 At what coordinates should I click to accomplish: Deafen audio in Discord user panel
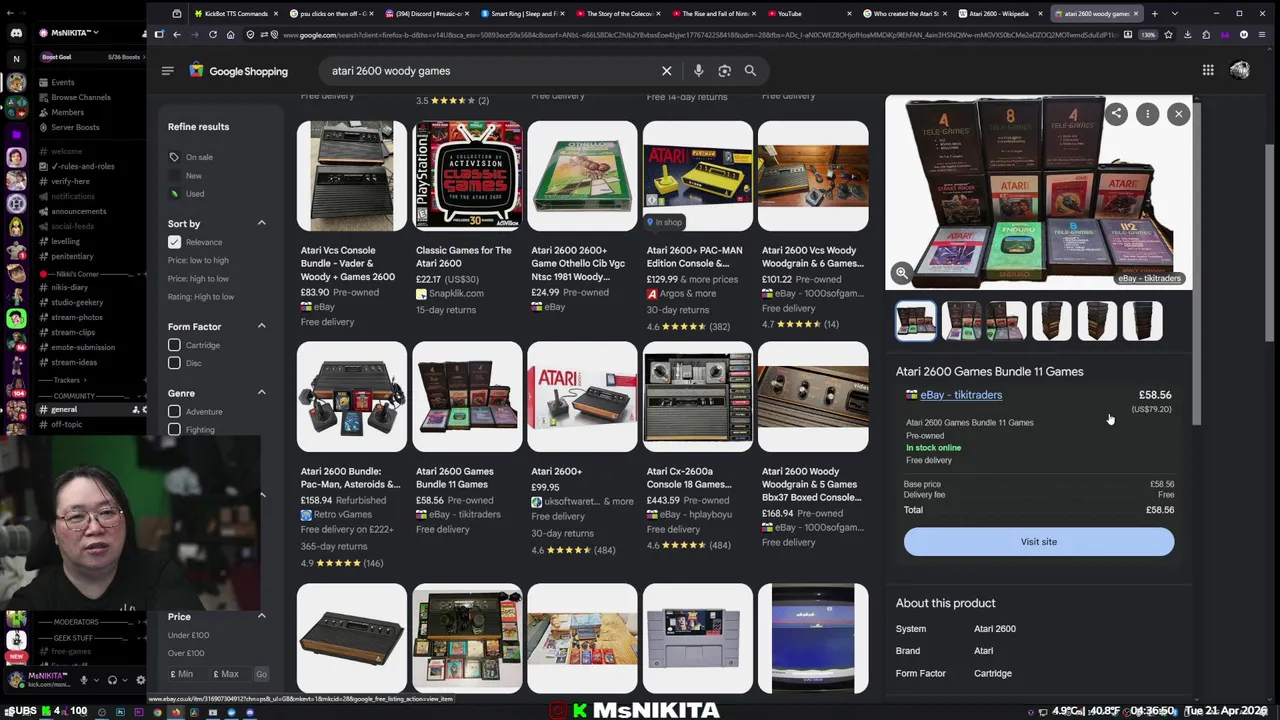tap(112, 680)
